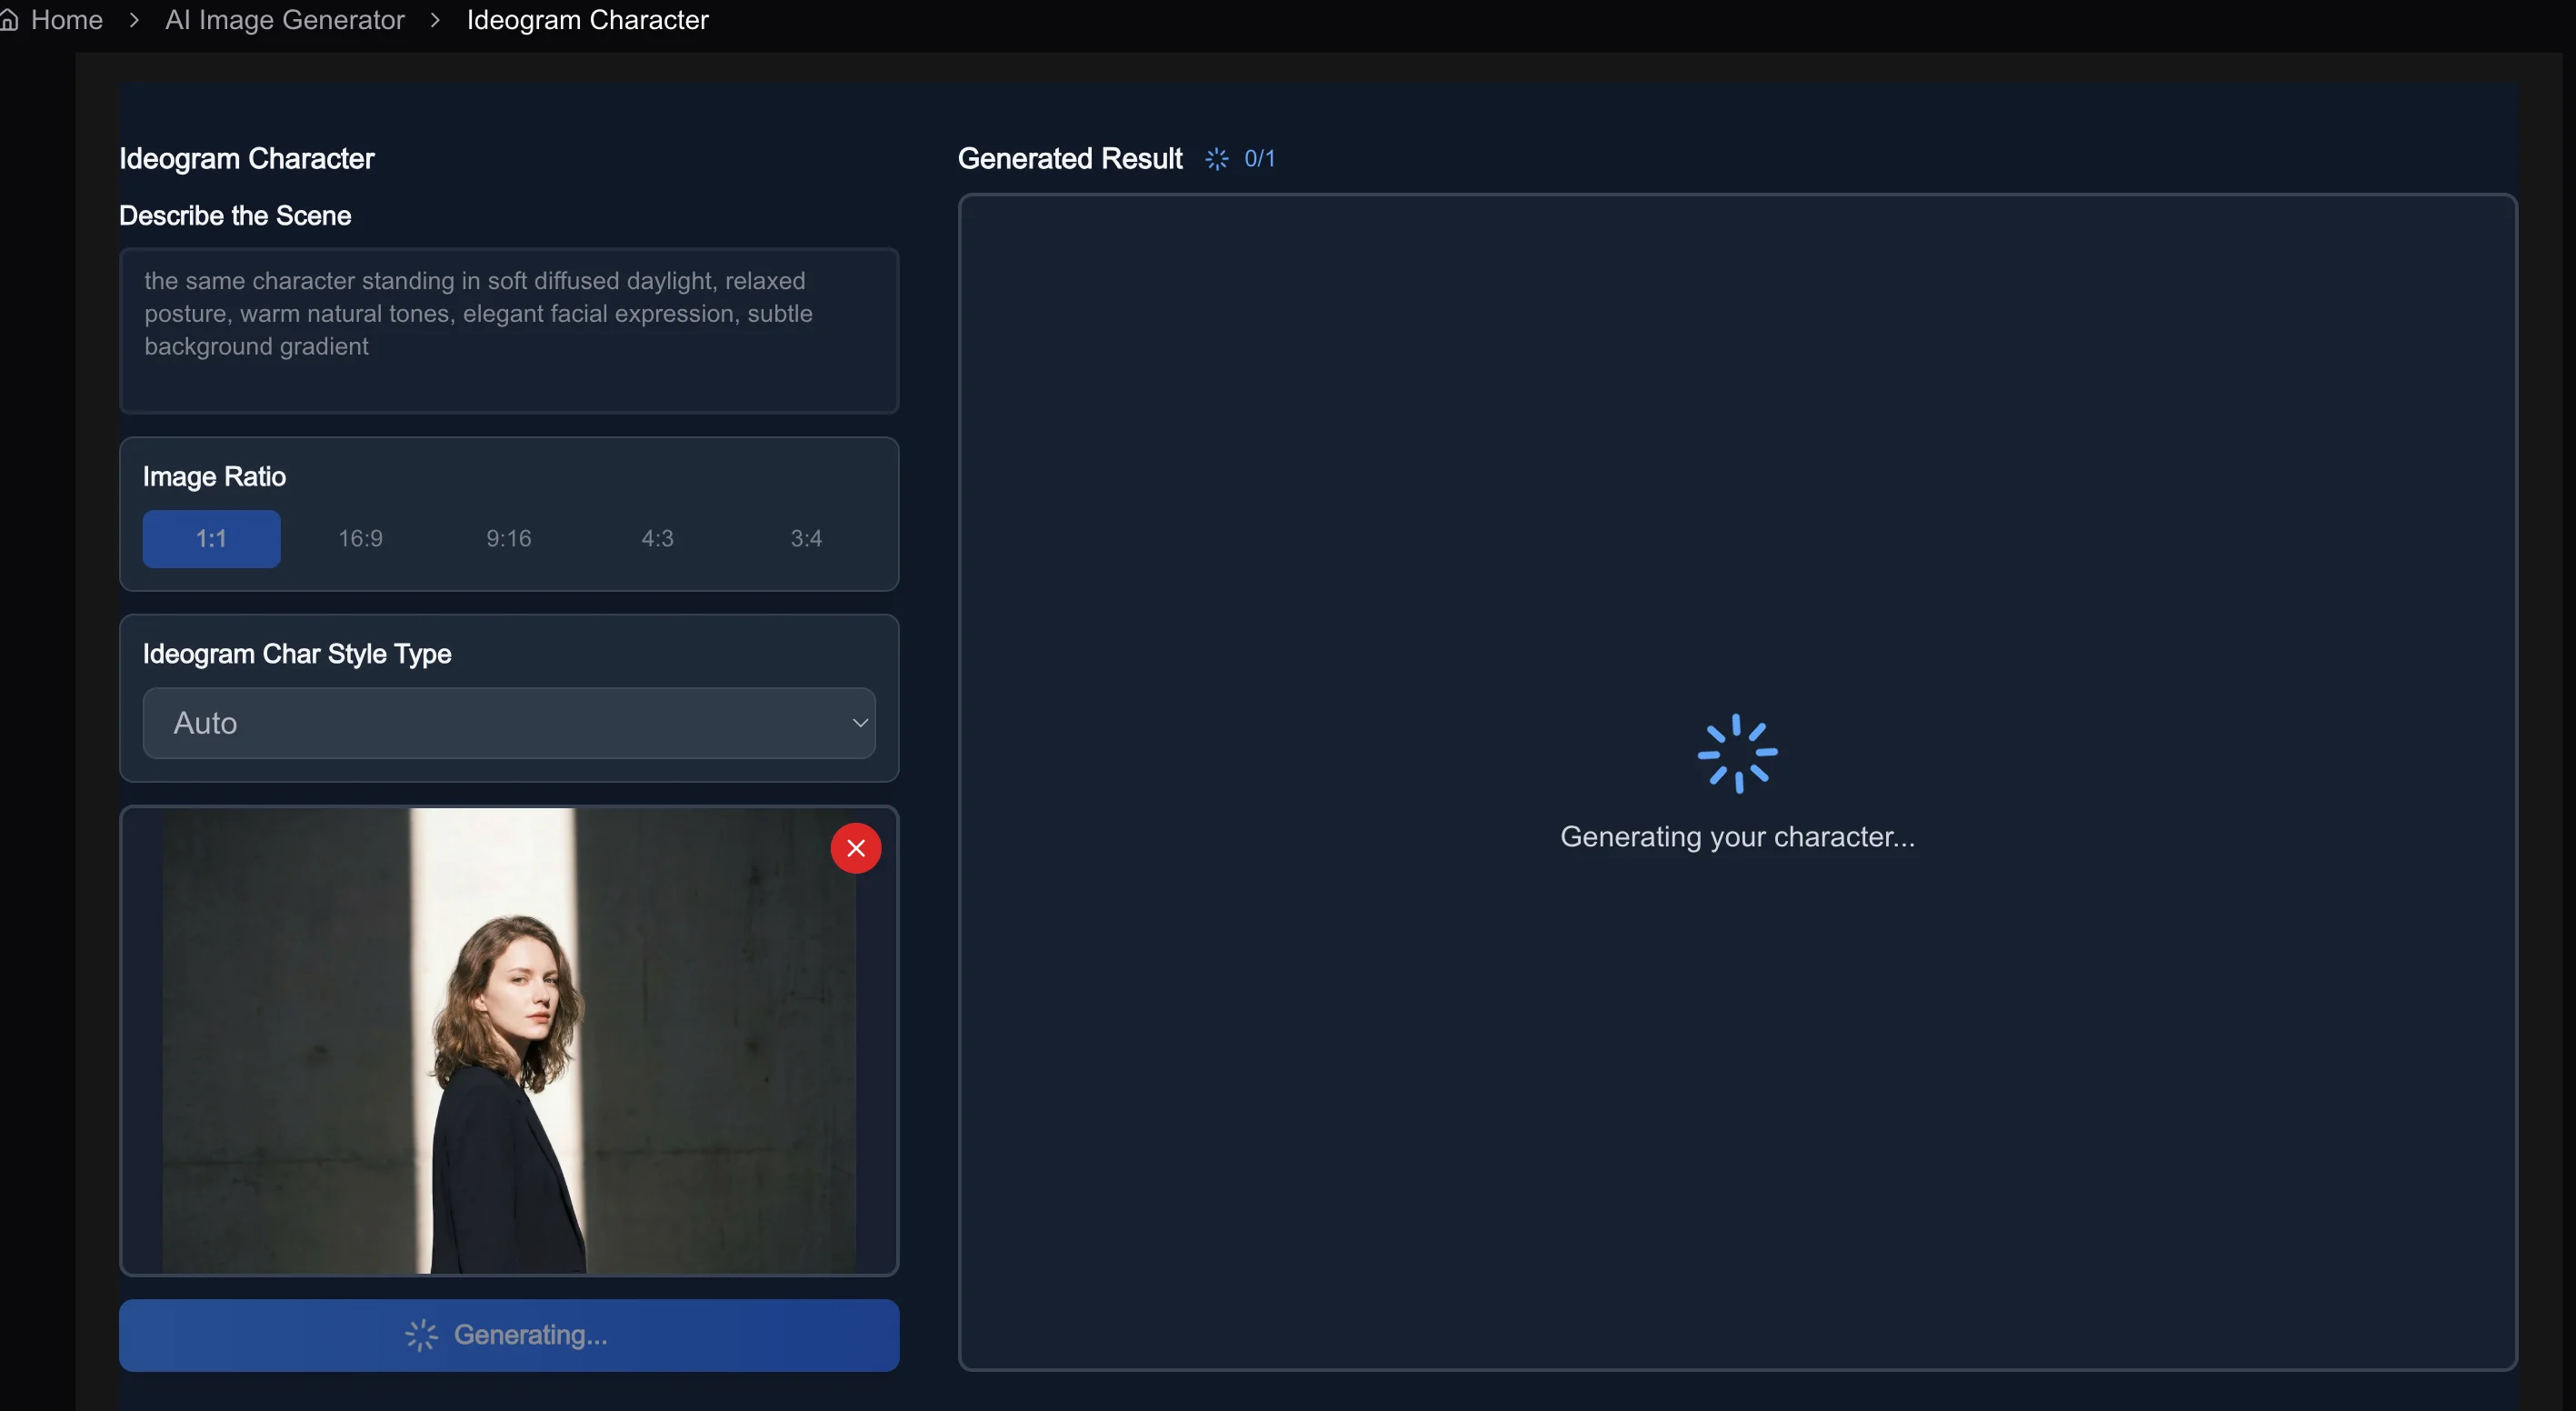2576x1411 pixels.
Task: Click first breadcrumb chevron after Home
Action: point(134,20)
